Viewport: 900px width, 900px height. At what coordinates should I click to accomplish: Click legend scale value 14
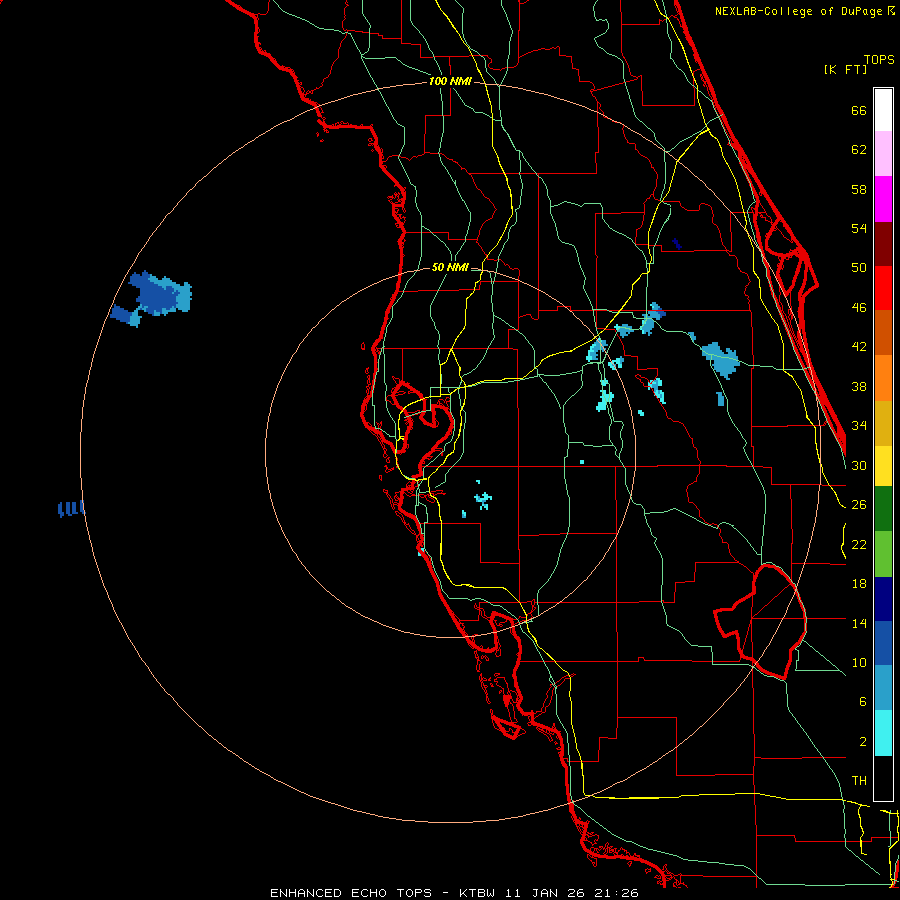pyautogui.click(x=859, y=623)
